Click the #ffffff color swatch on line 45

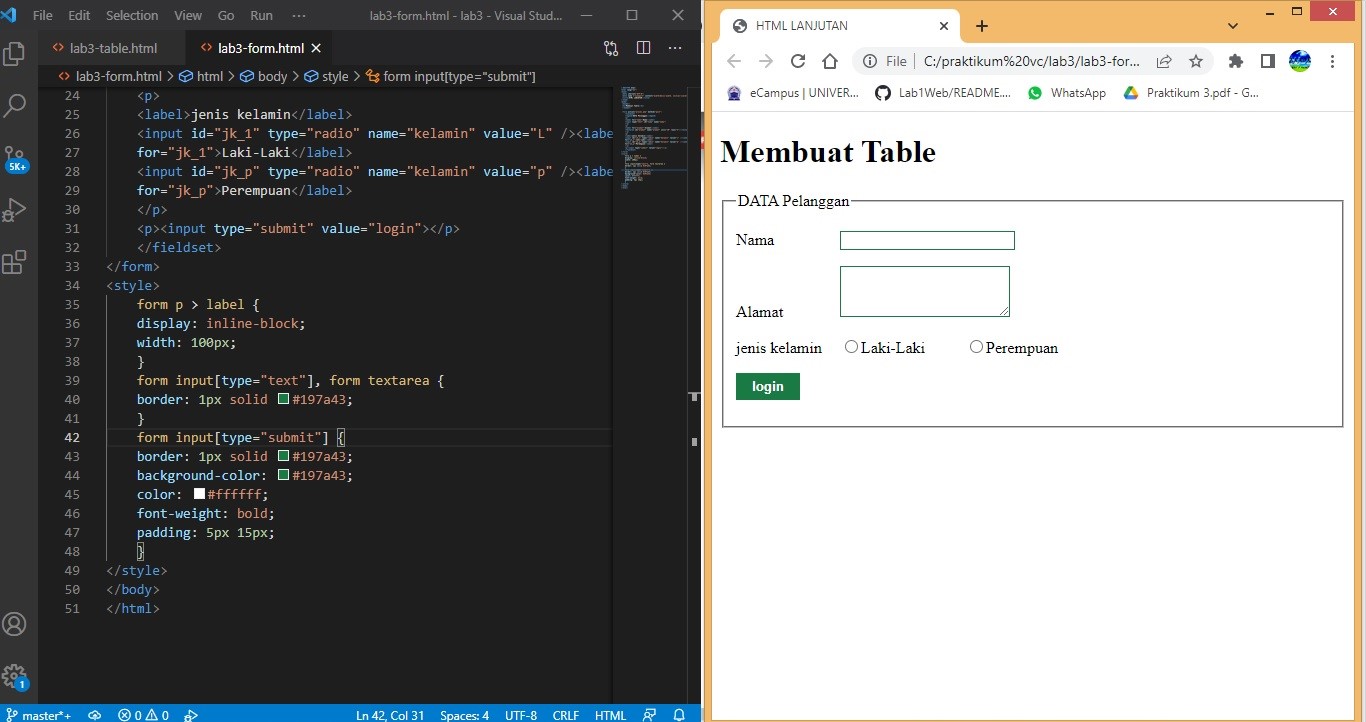pyautogui.click(x=199, y=494)
